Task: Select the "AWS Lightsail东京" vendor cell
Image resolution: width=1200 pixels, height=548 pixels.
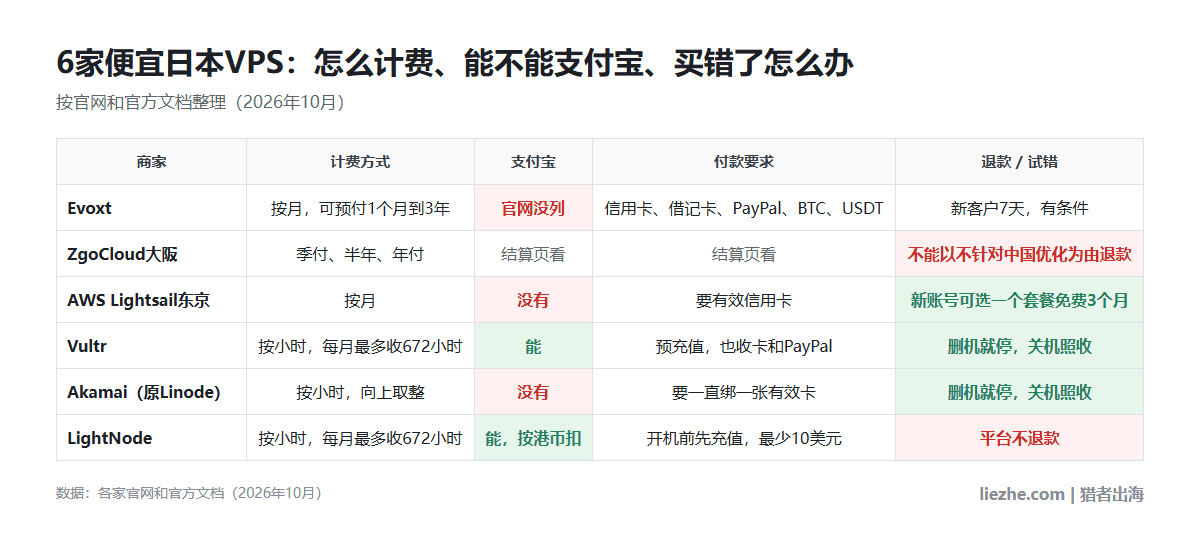Action: (151, 300)
